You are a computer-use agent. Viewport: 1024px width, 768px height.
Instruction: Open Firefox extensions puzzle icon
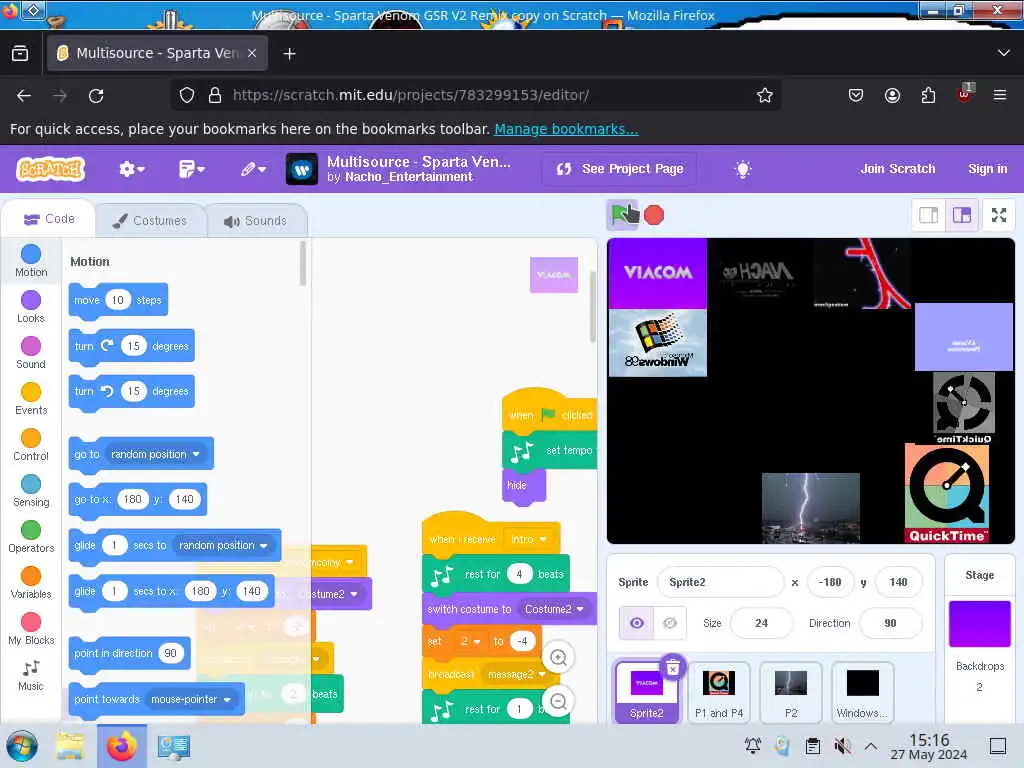(928, 95)
